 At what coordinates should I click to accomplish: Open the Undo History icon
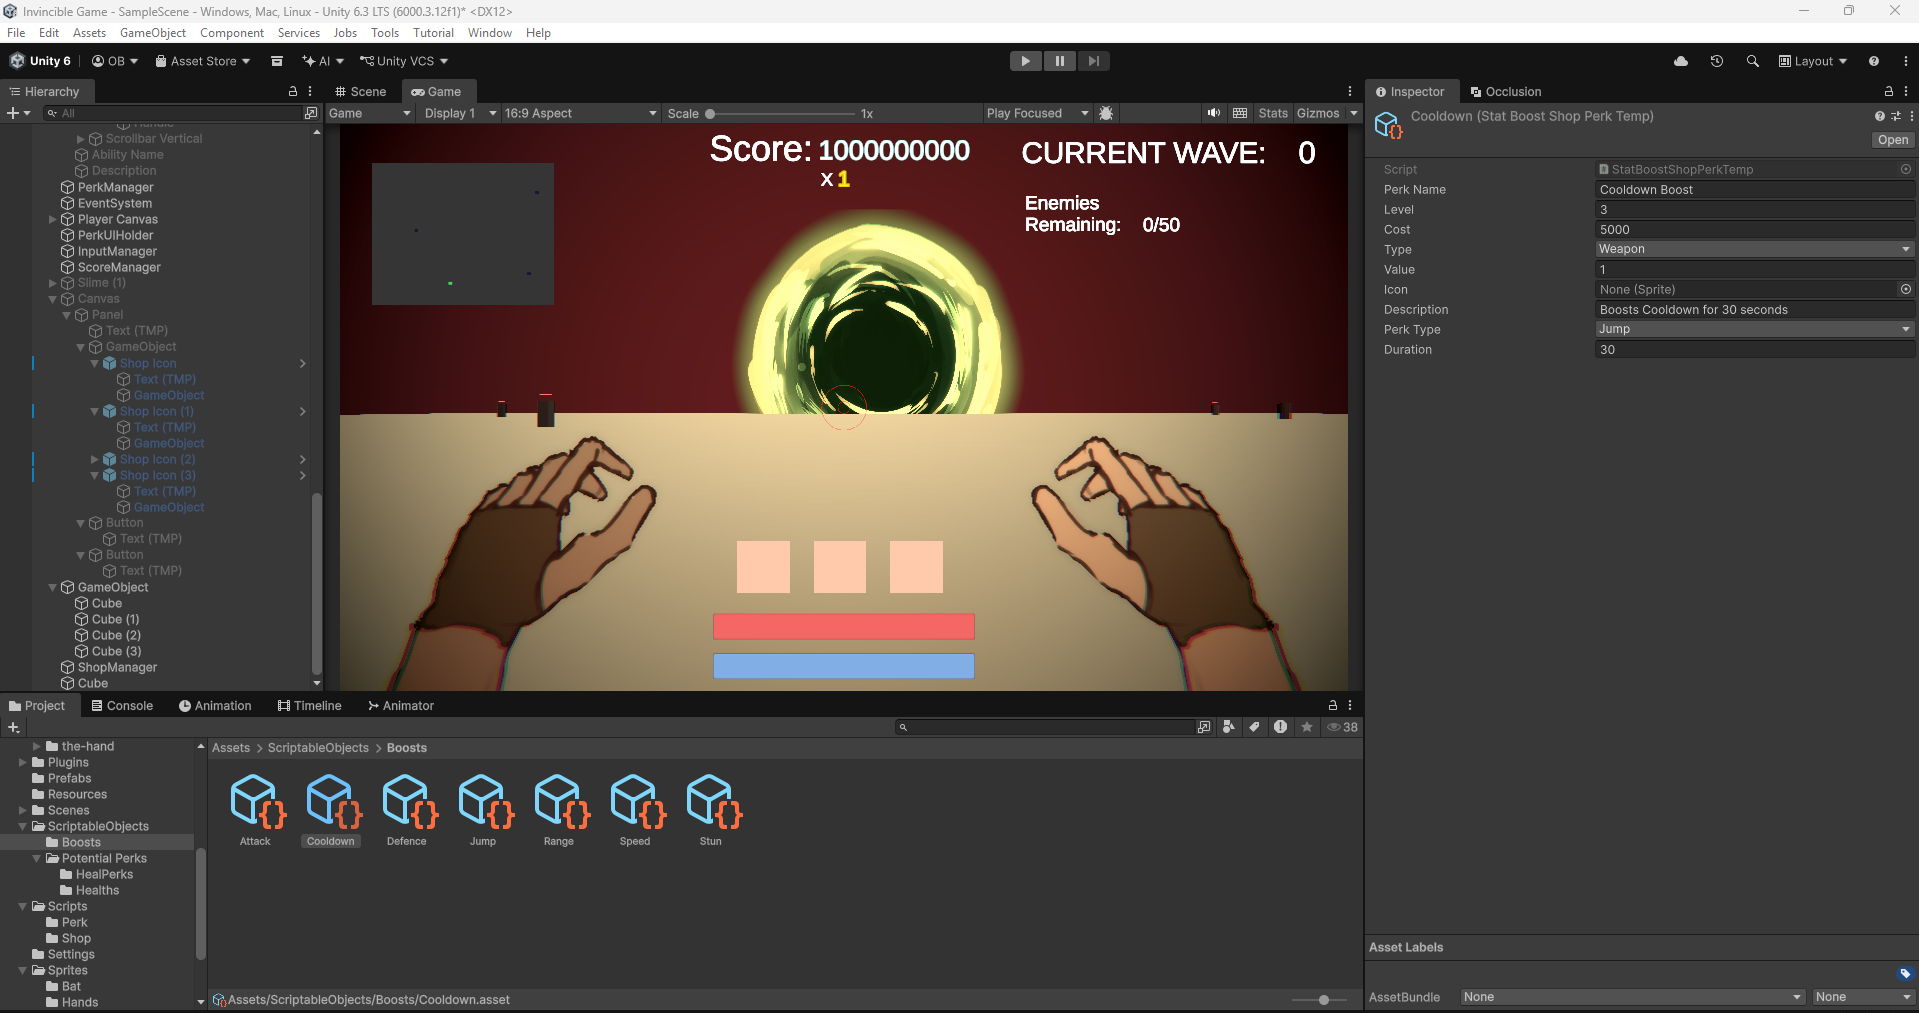(1717, 61)
